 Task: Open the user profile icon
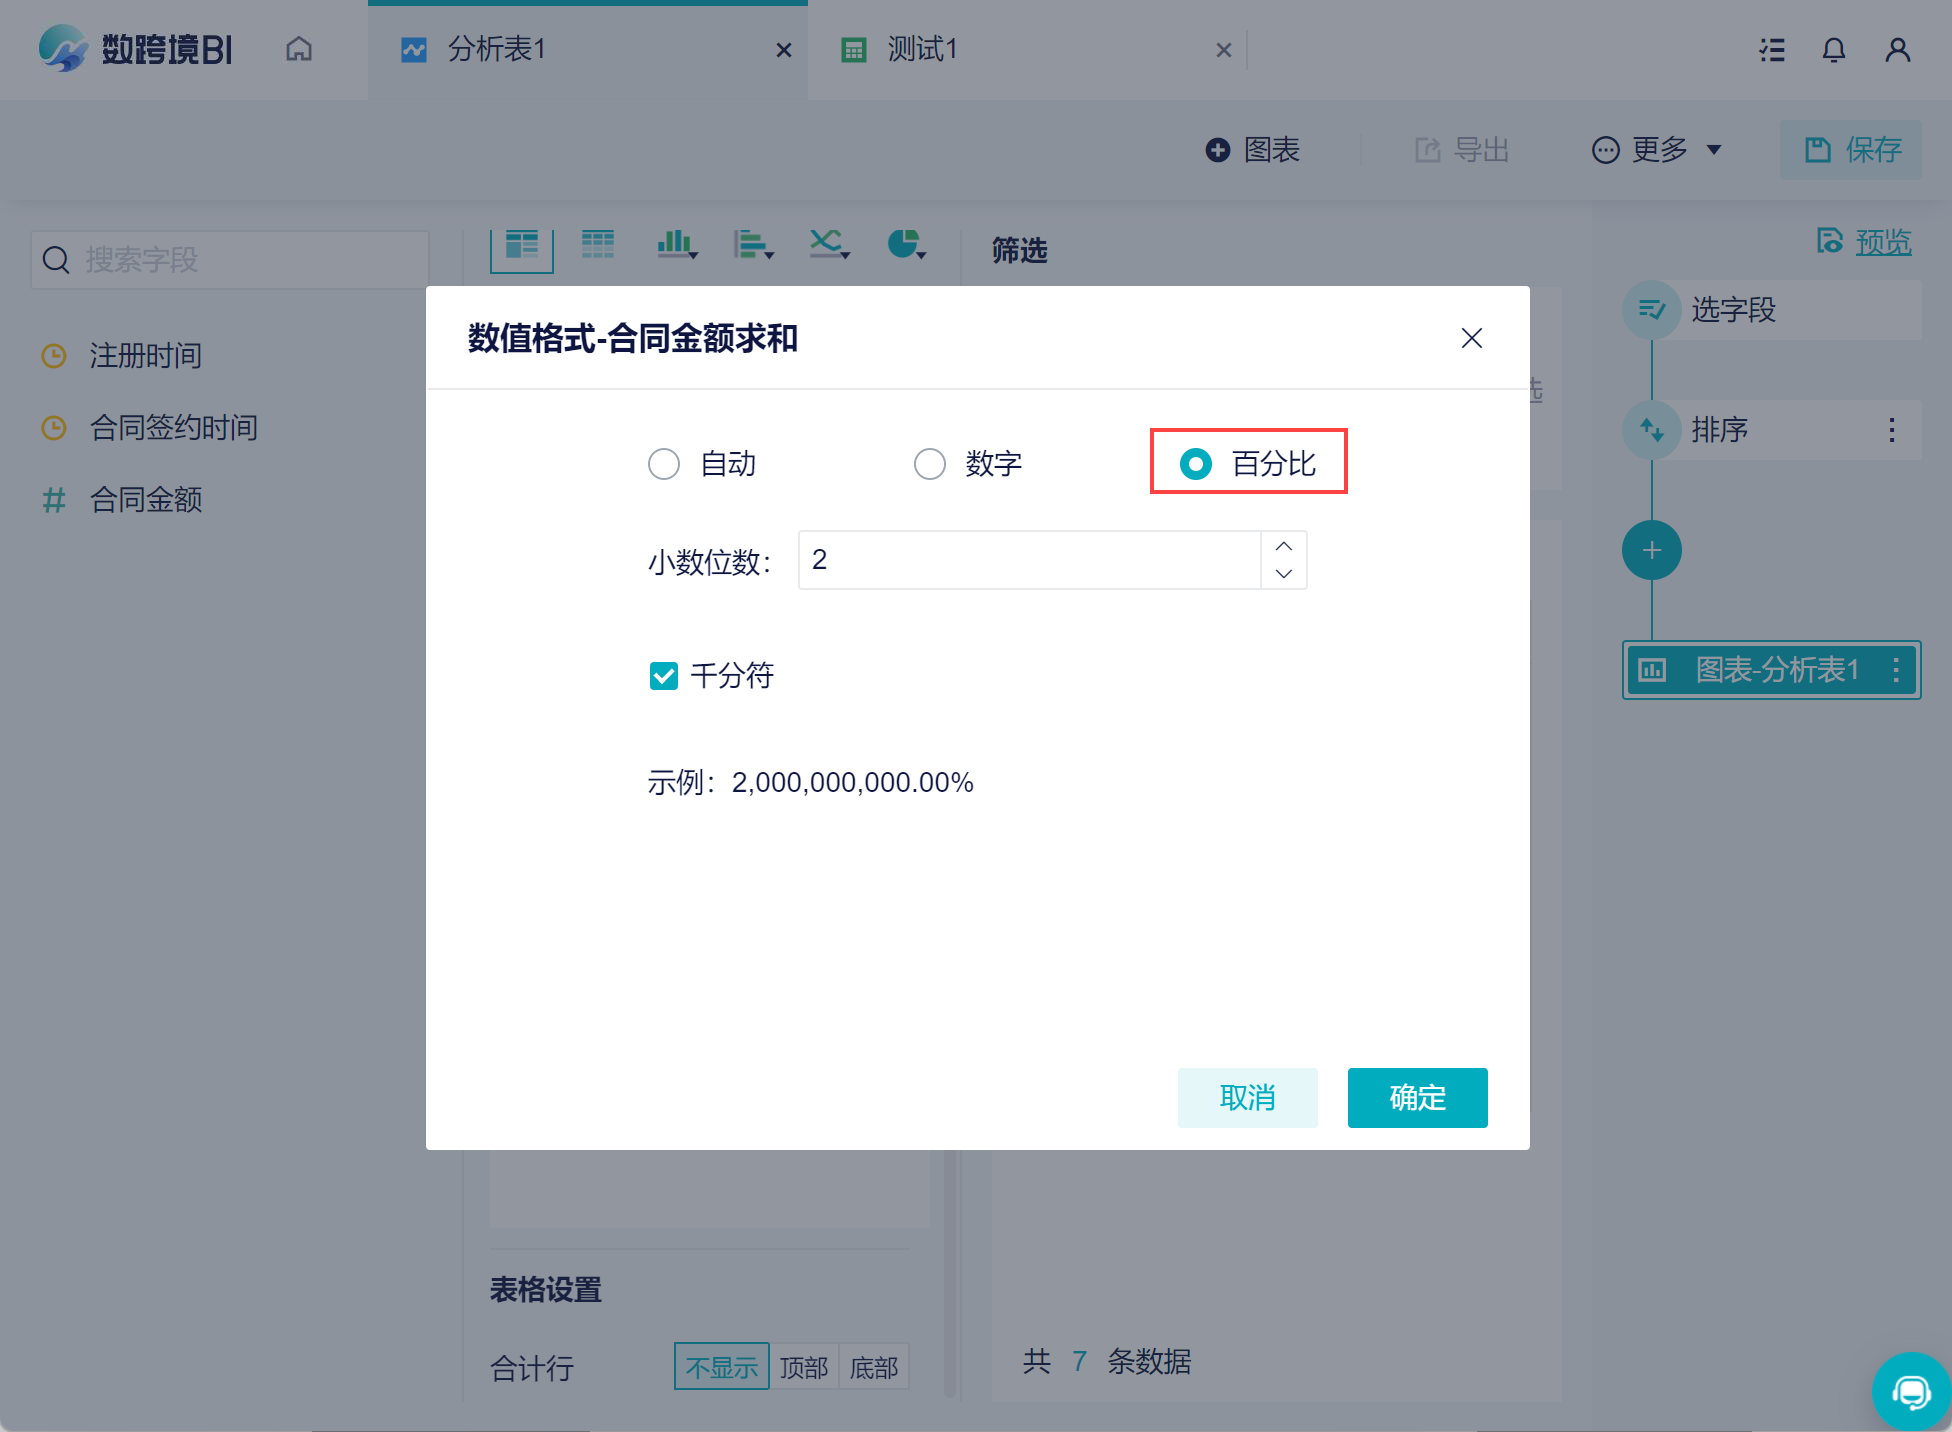[x=1897, y=50]
